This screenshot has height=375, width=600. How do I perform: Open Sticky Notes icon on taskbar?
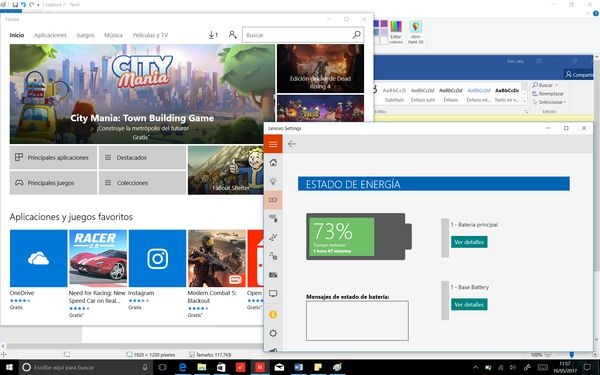(x=318, y=367)
